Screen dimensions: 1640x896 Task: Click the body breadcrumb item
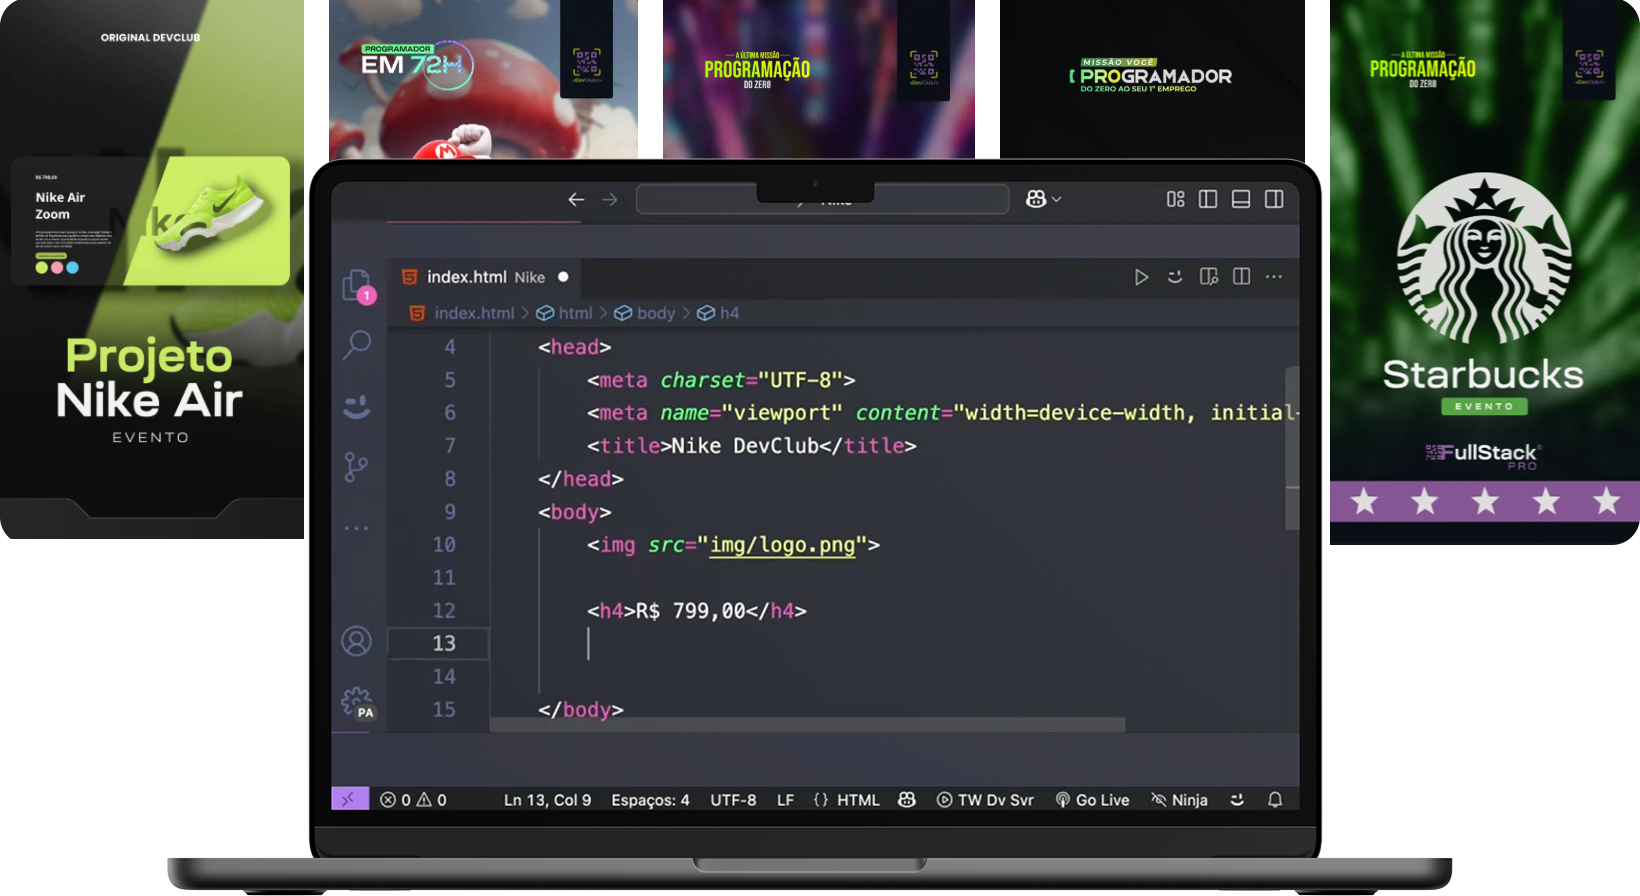point(655,313)
